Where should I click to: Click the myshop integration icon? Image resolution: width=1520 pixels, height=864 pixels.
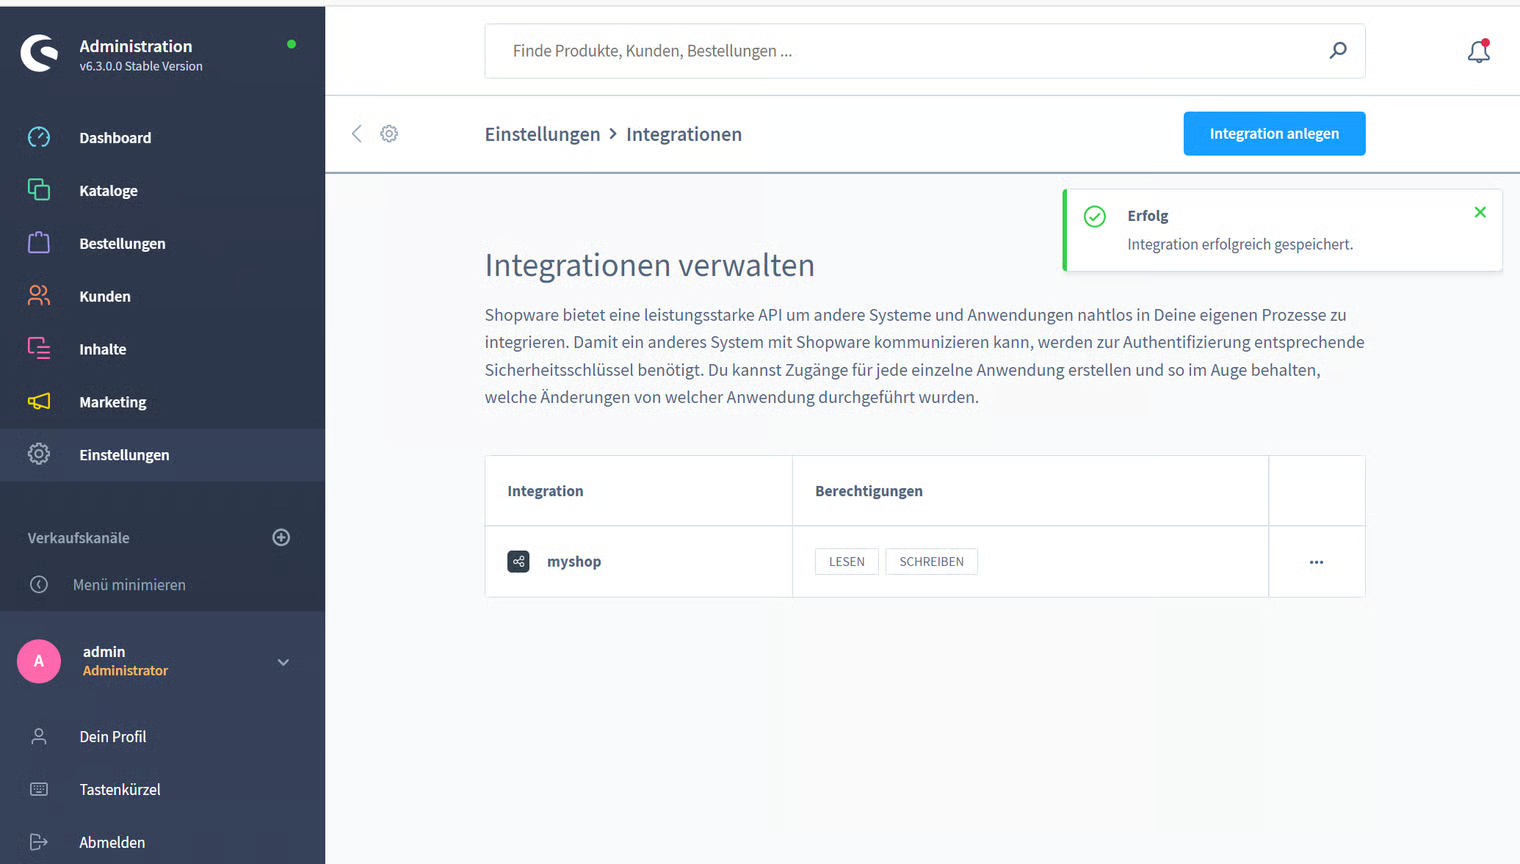518,562
